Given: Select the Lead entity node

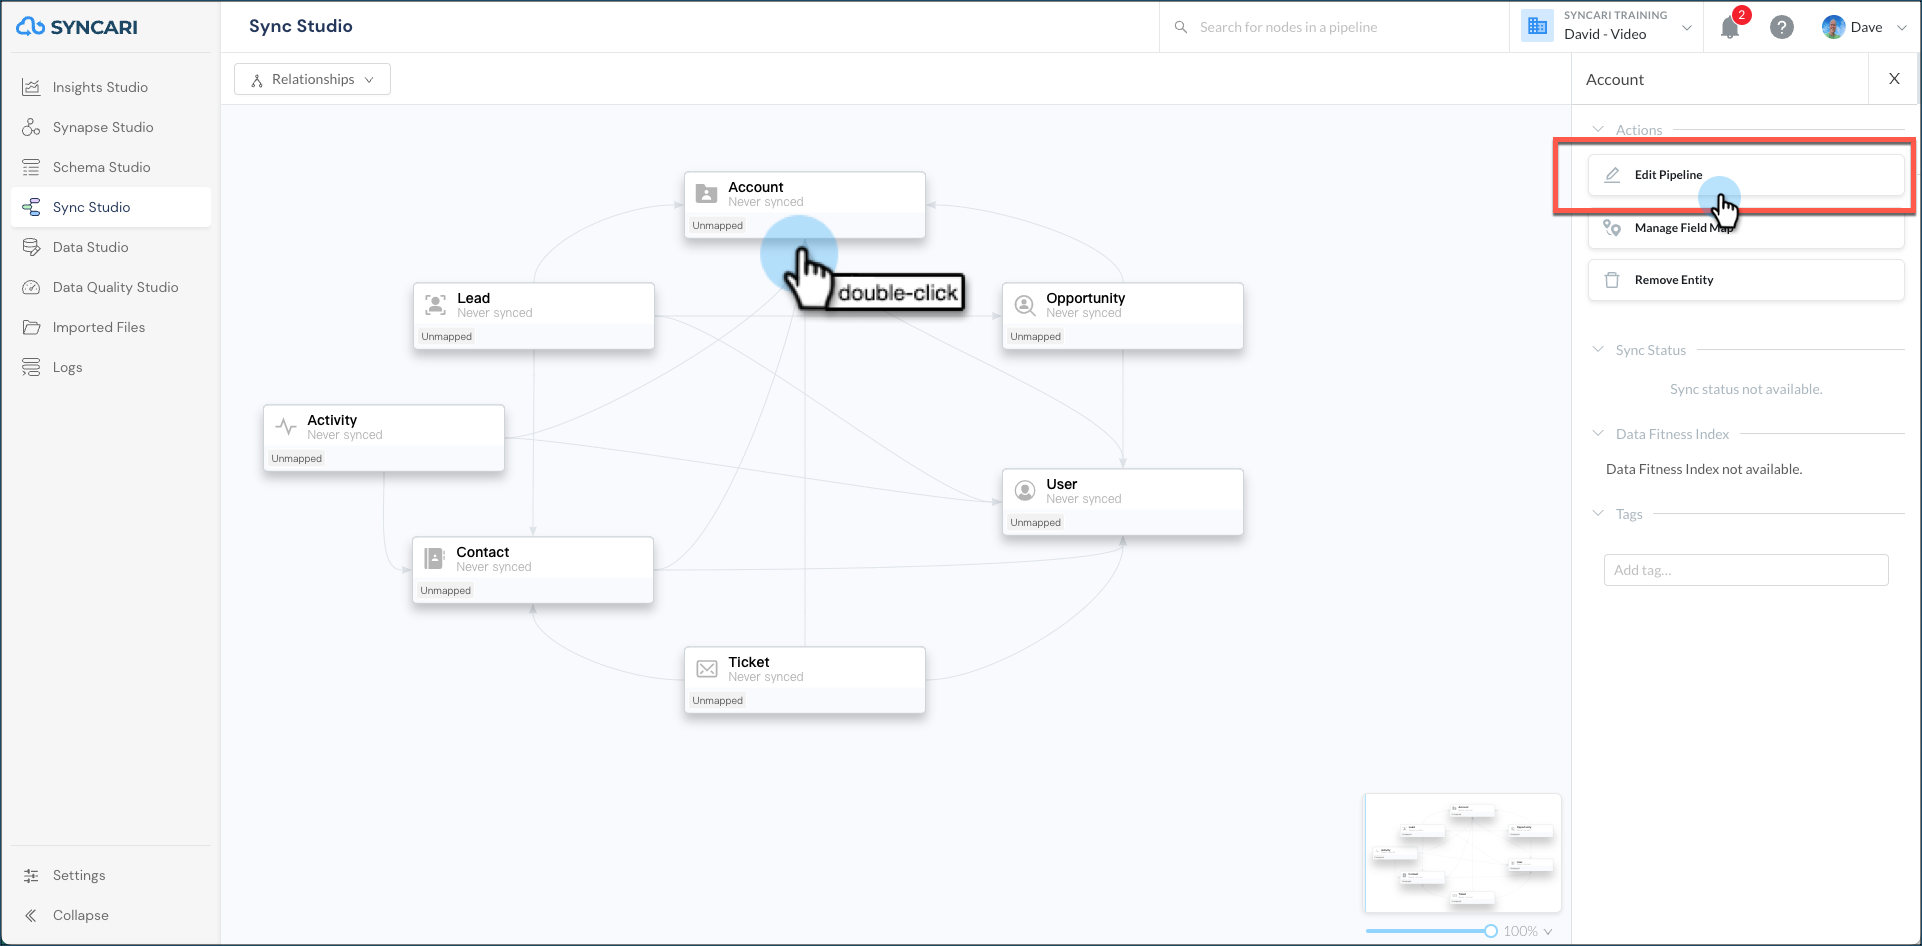Looking at the screenshot, I should [534, 316].
